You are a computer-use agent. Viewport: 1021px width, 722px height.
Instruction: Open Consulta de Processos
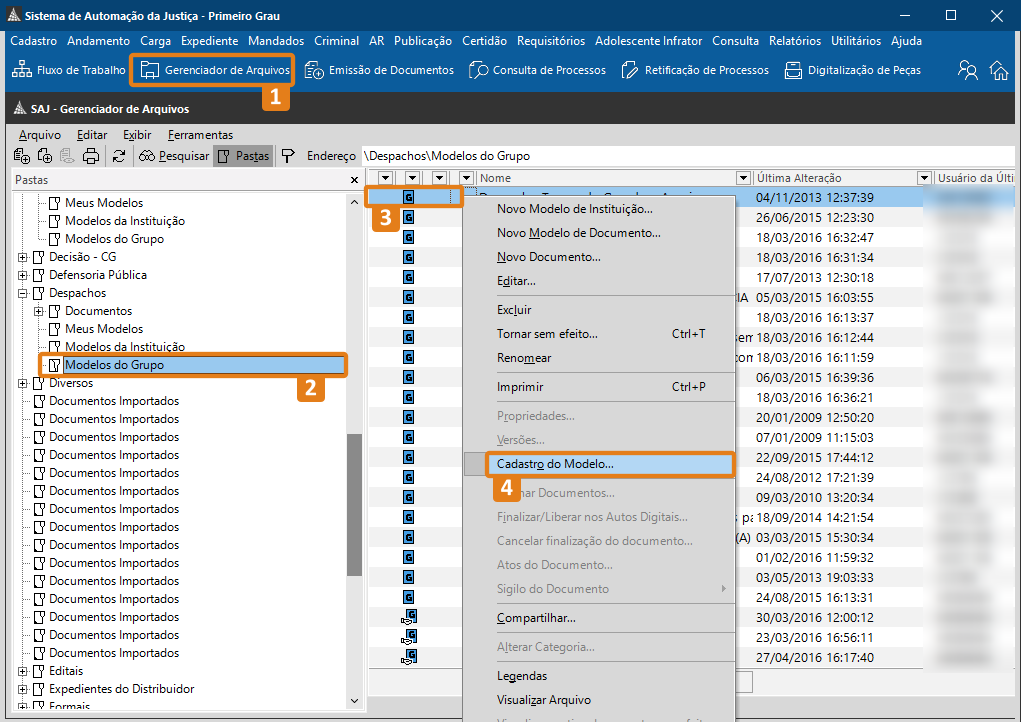537,70
